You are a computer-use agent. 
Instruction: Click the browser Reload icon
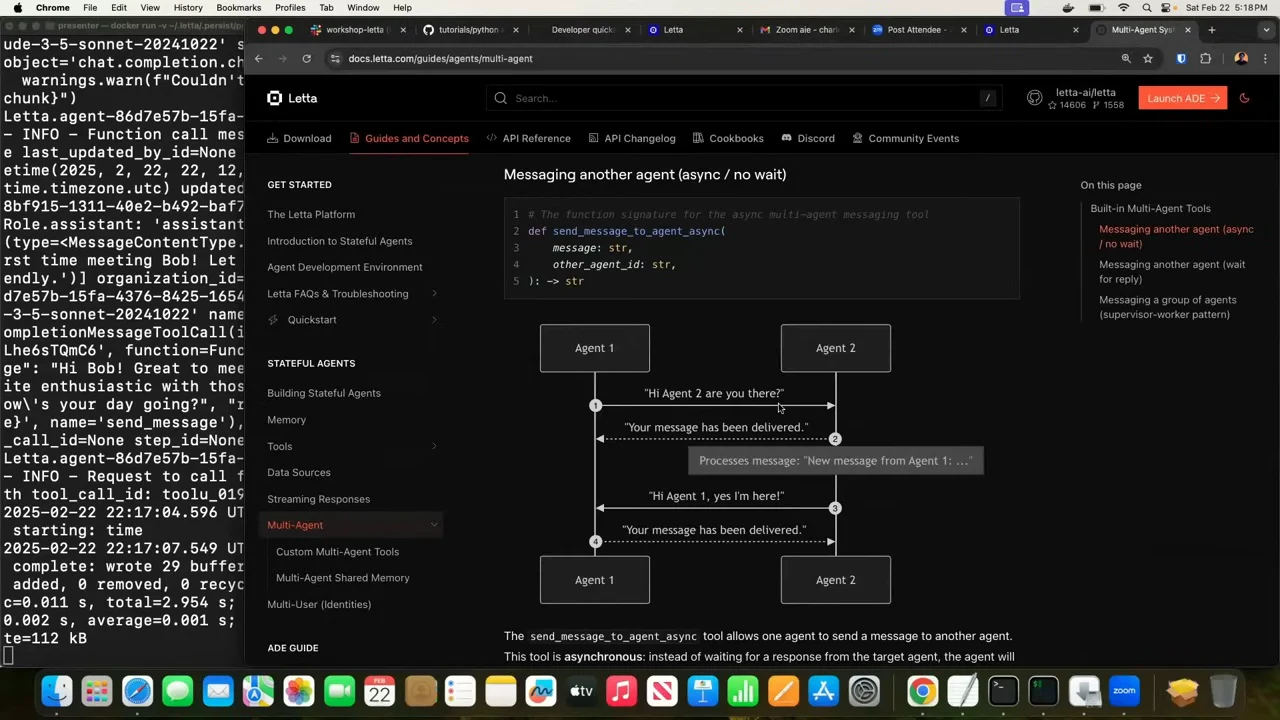click(x=306, y=58)
